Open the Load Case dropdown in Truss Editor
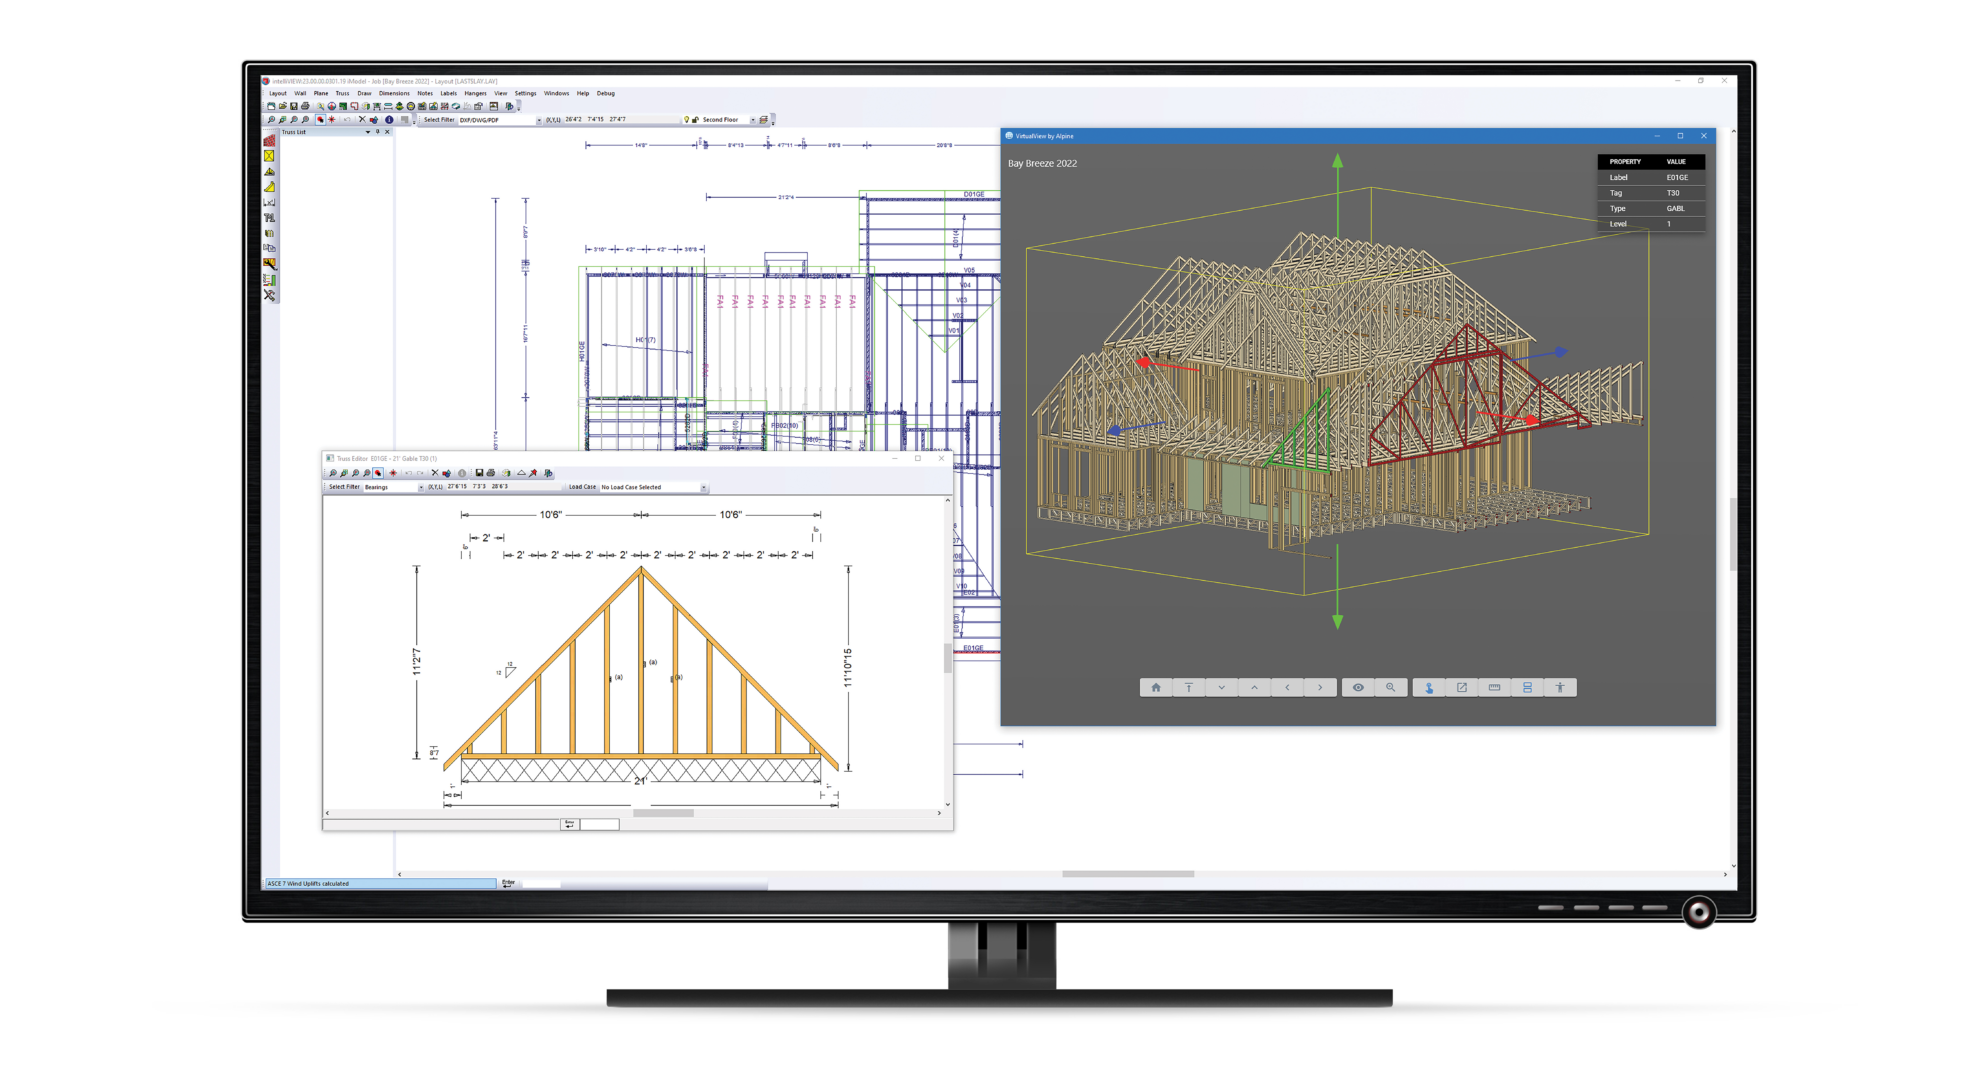This screenshot has width=1980, height=1086. click(705, 488)
